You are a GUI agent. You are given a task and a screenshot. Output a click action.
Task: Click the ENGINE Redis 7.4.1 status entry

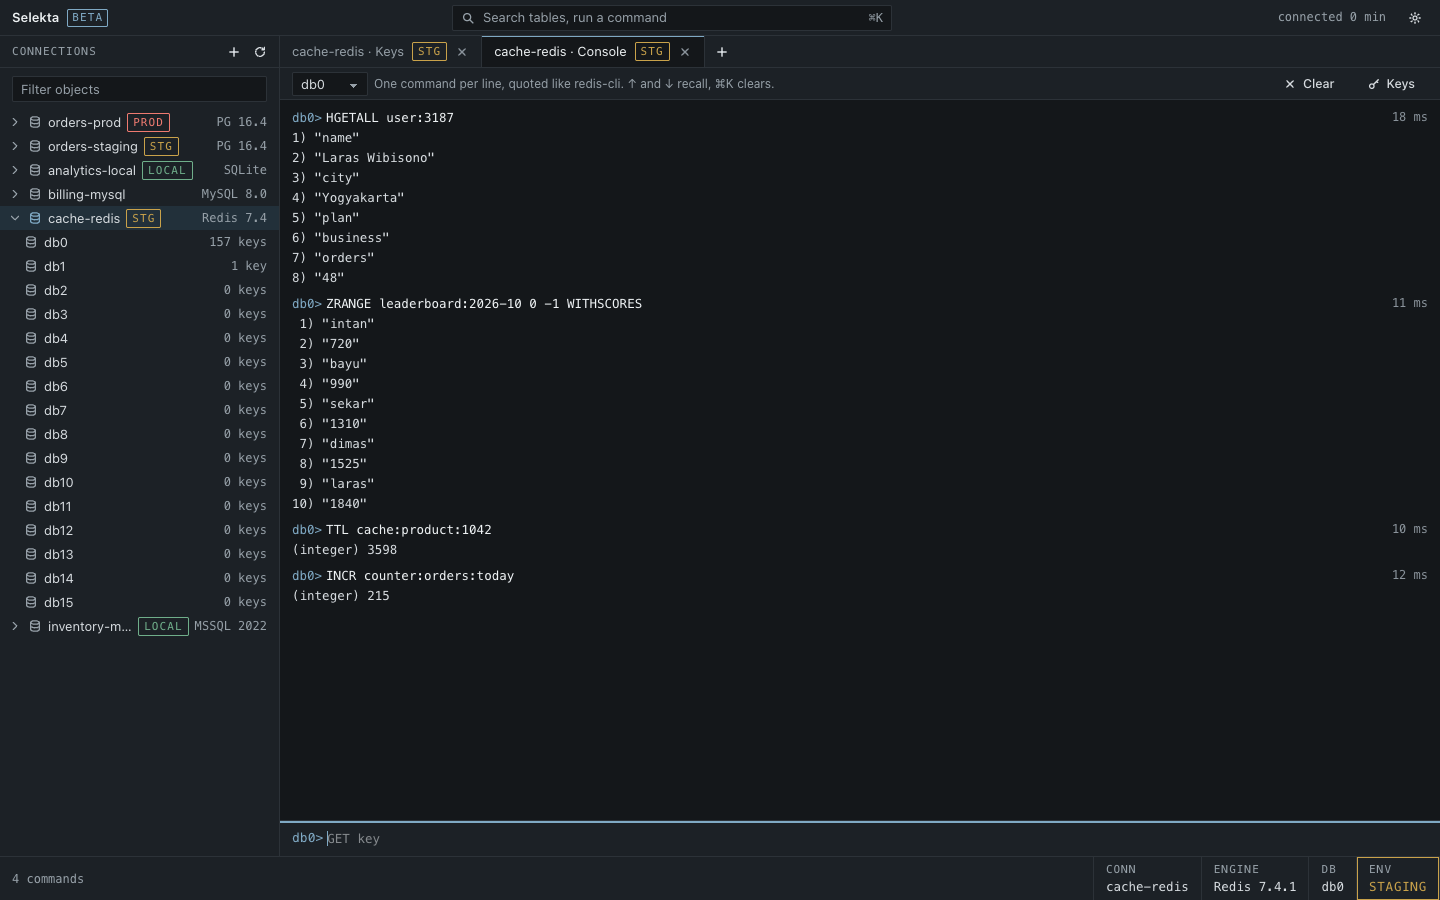(1254, 878)
